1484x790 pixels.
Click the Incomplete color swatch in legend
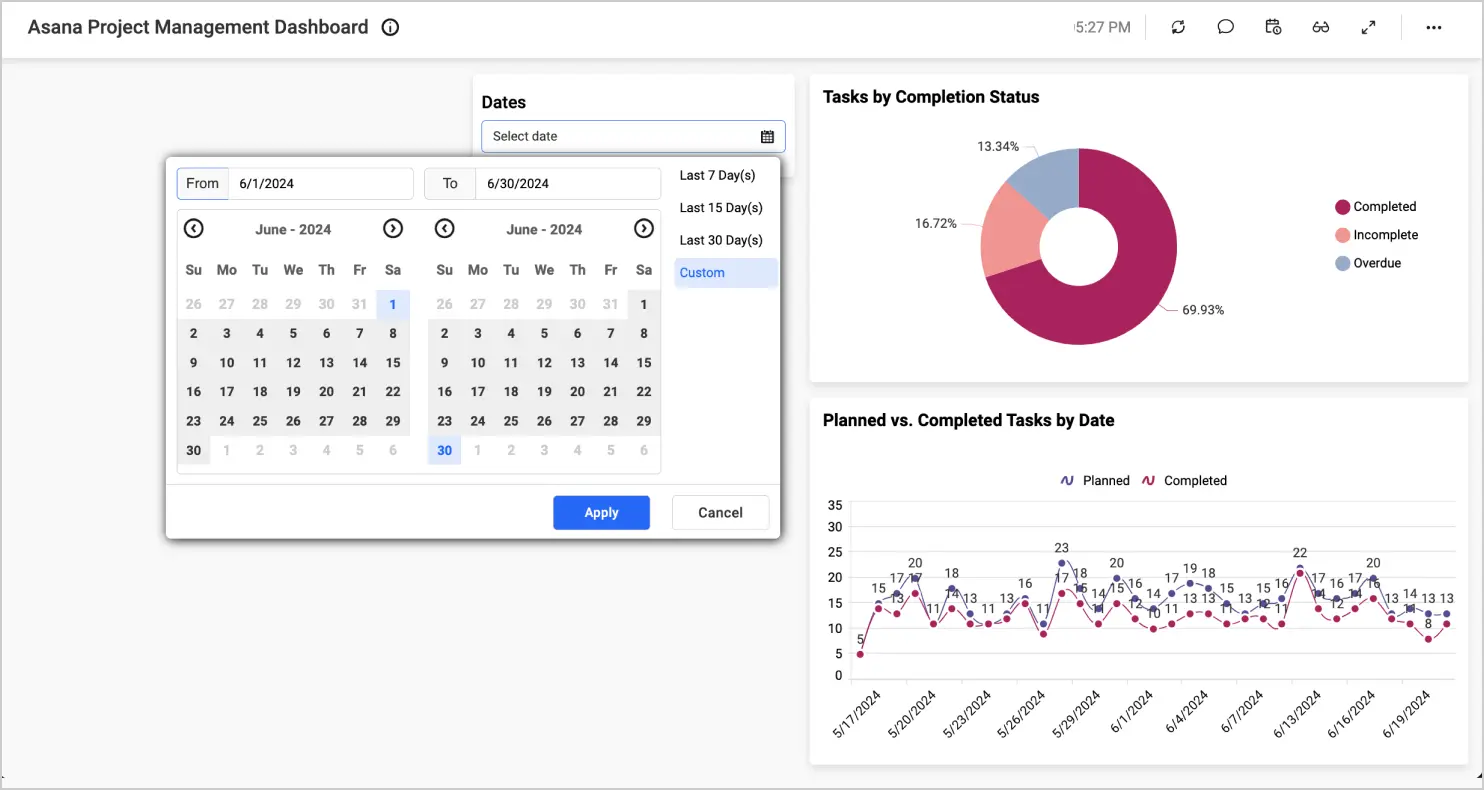1342,235
